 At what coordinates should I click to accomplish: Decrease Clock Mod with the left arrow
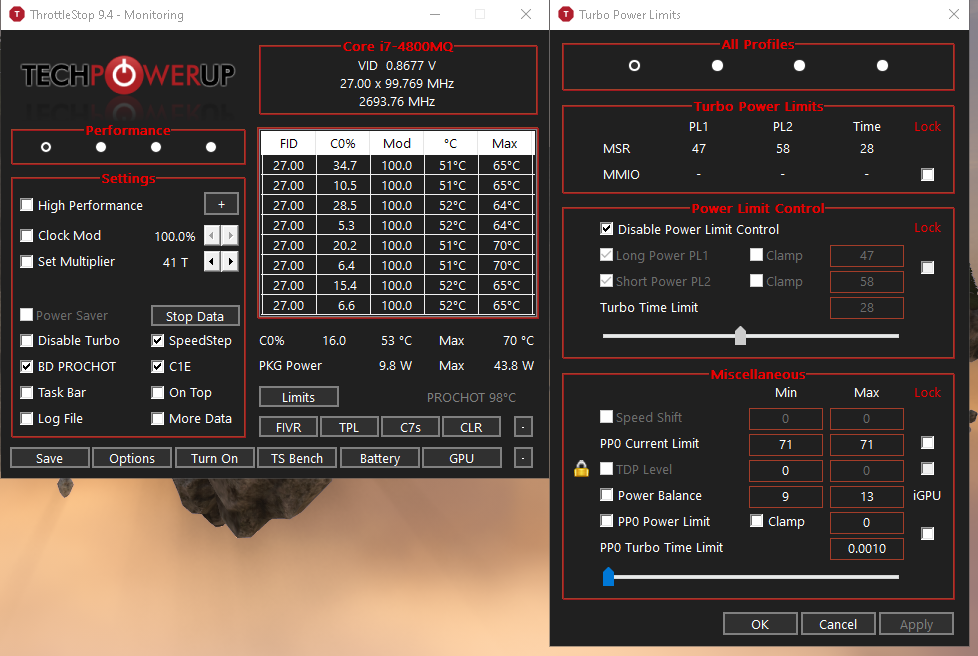(x=212, y=235)
